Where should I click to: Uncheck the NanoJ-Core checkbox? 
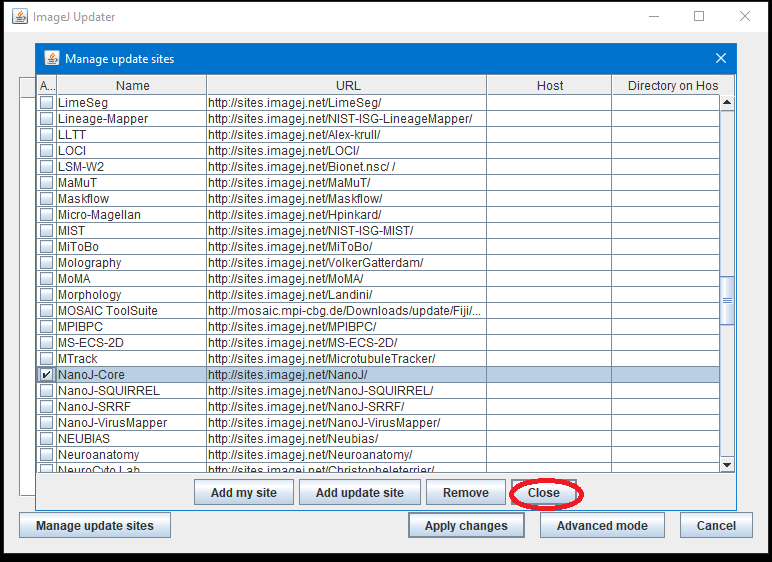point(46,375)
